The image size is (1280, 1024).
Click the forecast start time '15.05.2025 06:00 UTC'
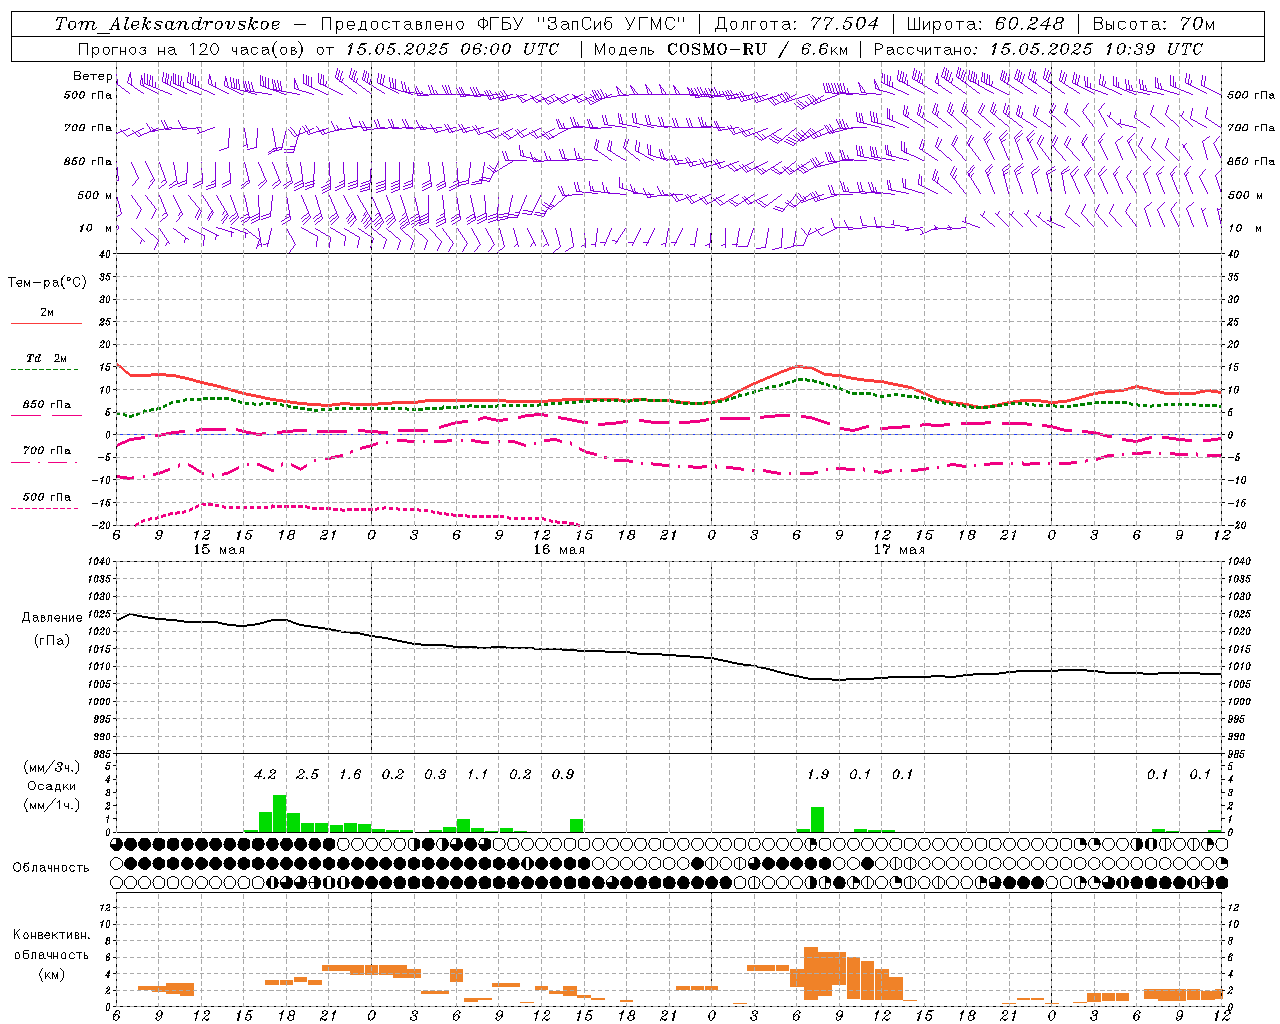(x=452, y=49)
